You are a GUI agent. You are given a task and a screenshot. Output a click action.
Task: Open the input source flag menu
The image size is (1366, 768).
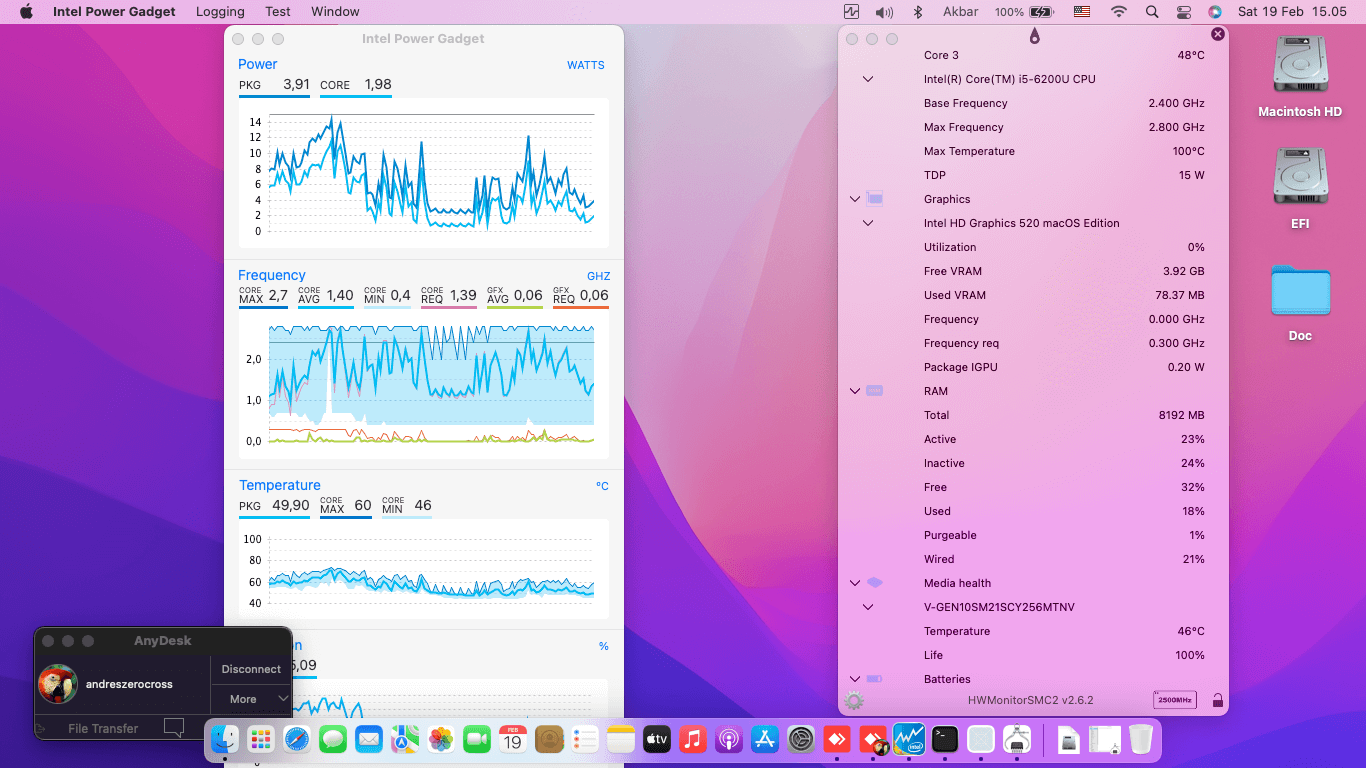[1082, 12]
